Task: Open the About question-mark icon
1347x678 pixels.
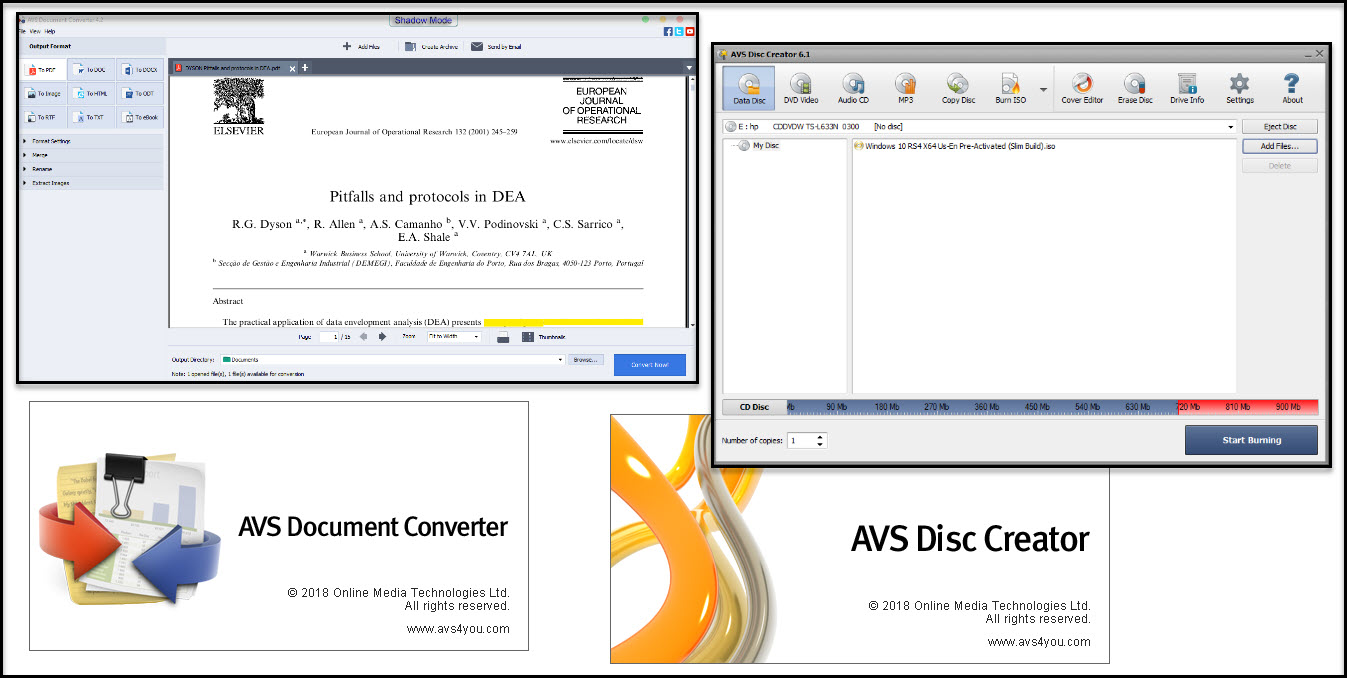Action: [x=1292, y=88]
